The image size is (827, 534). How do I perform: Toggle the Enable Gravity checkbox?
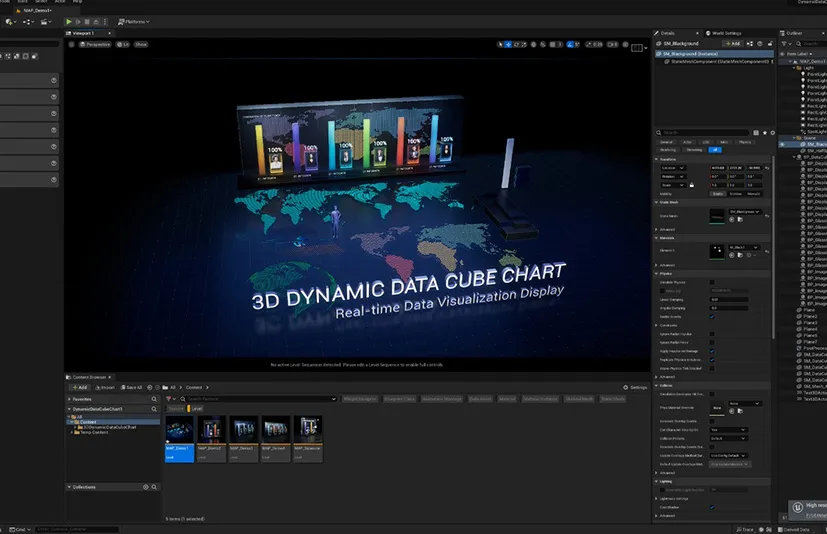(x=712, y=317)
